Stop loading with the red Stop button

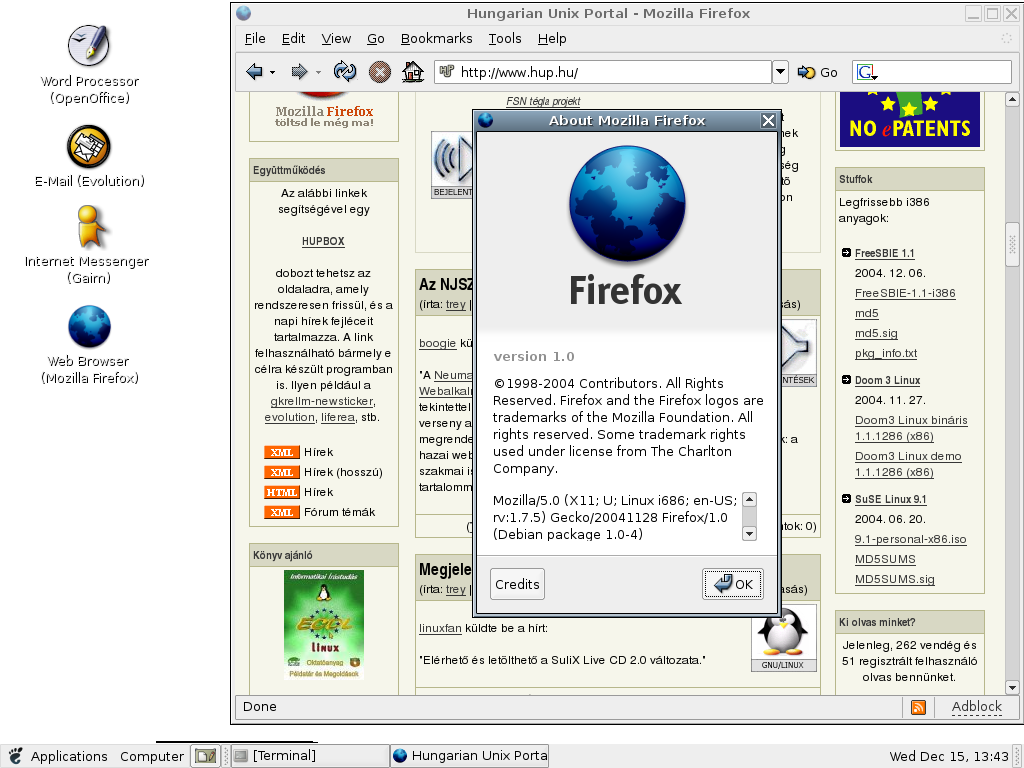click(x=379, y=72)
